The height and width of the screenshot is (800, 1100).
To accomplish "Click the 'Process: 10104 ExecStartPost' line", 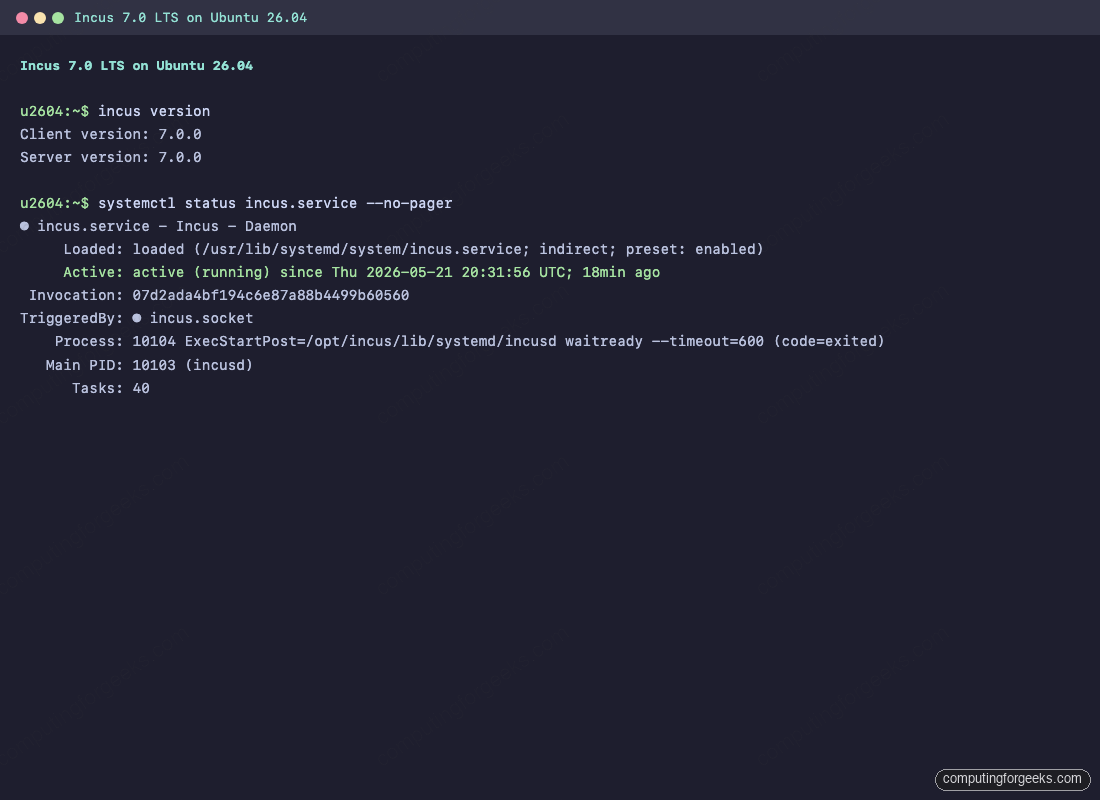I will pyautogui.click(x=469, y=341).
